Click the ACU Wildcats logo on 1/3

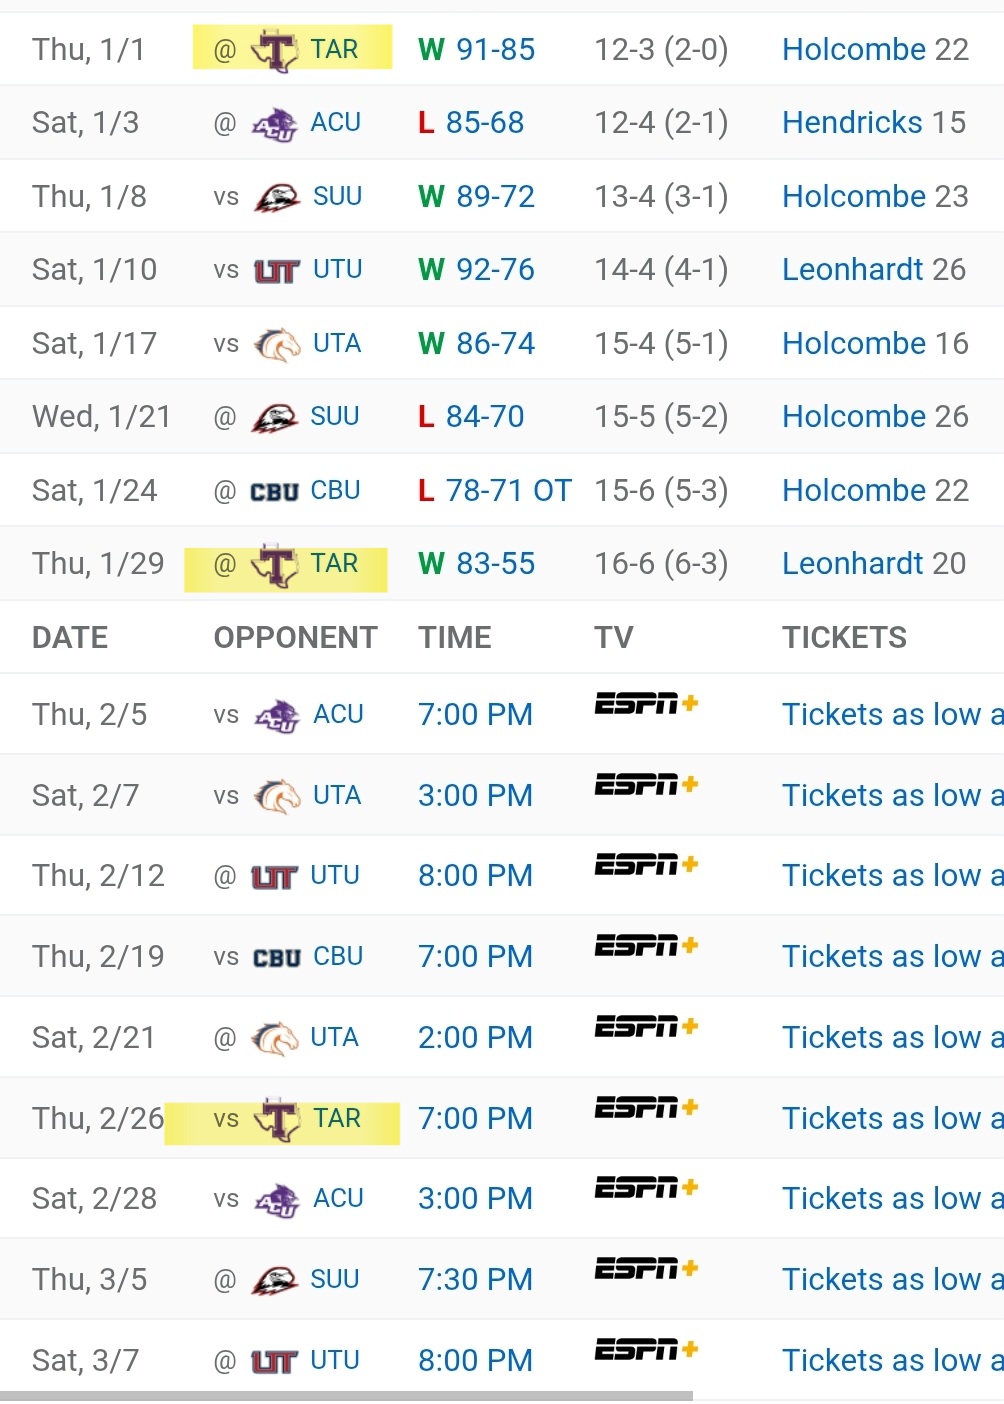click(x=275, y=124)
